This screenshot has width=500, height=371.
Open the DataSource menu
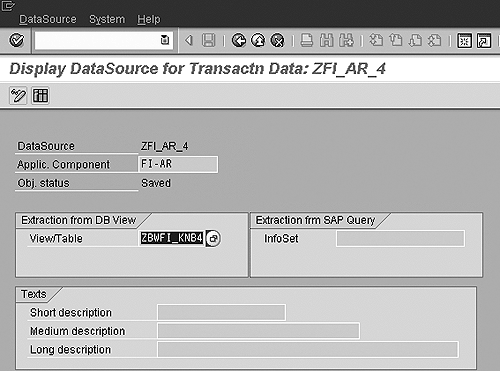coord(48,19)
